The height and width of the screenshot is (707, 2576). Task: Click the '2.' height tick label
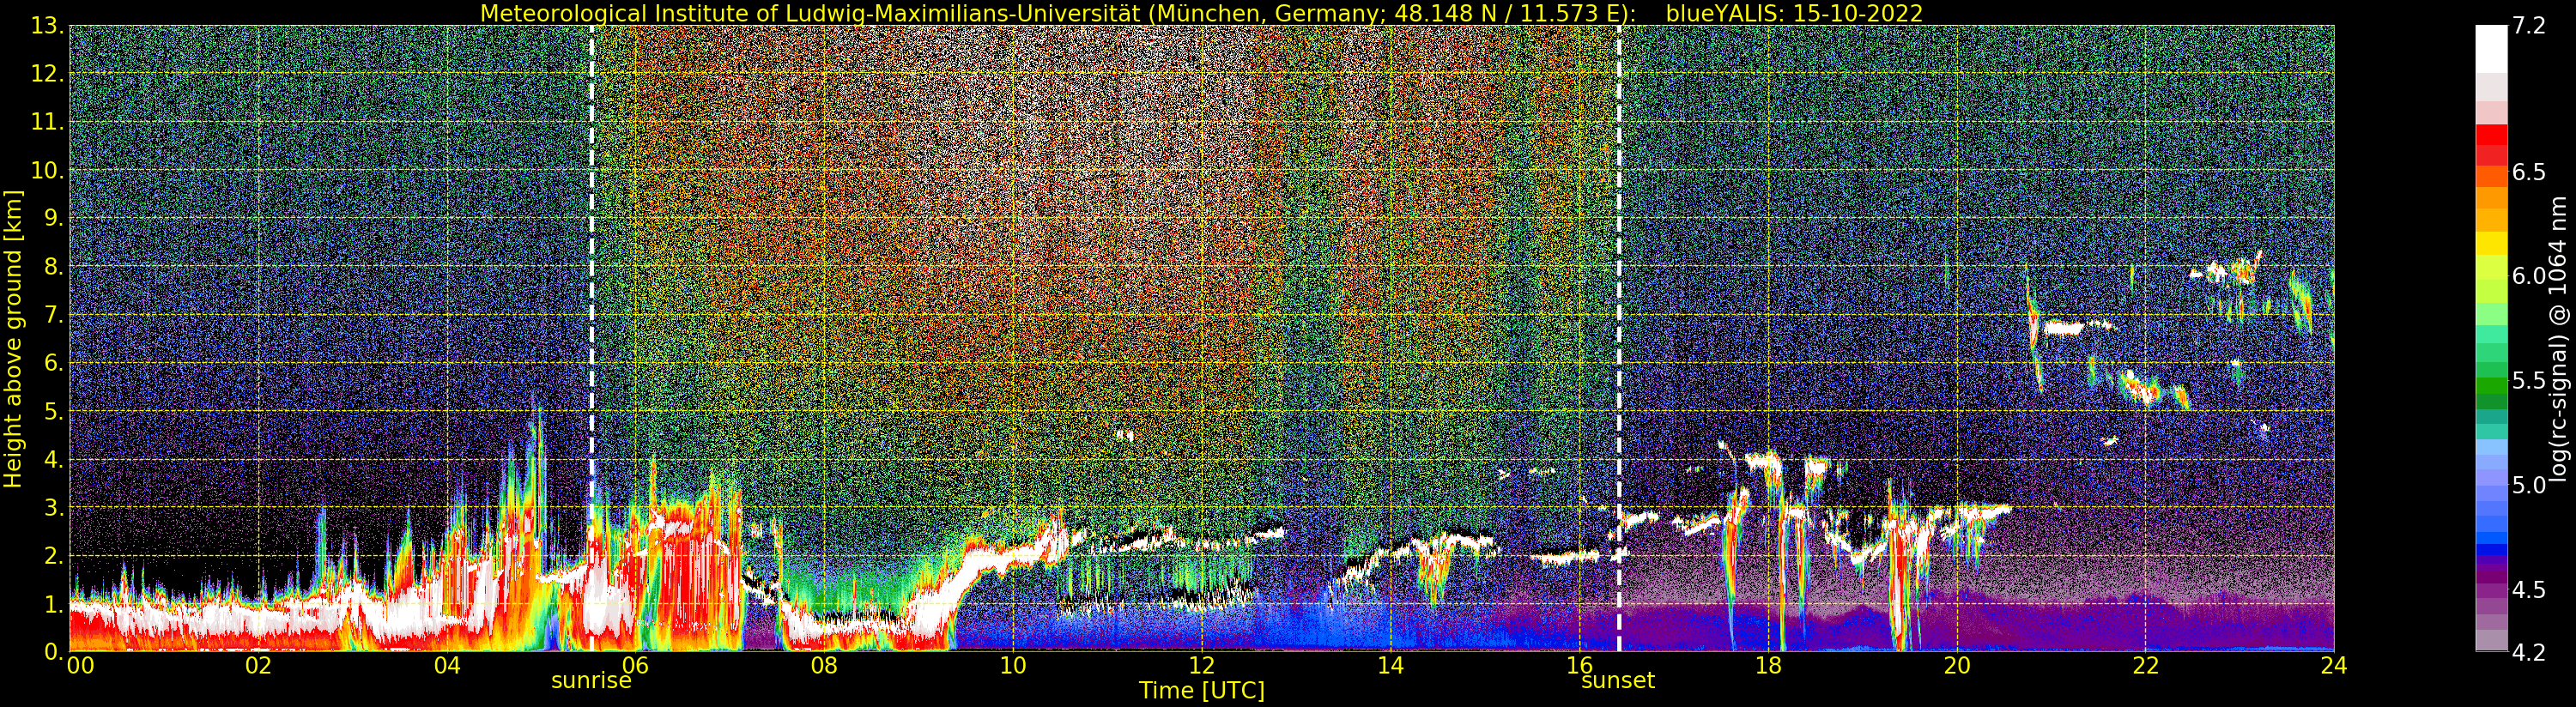(53, 555)
